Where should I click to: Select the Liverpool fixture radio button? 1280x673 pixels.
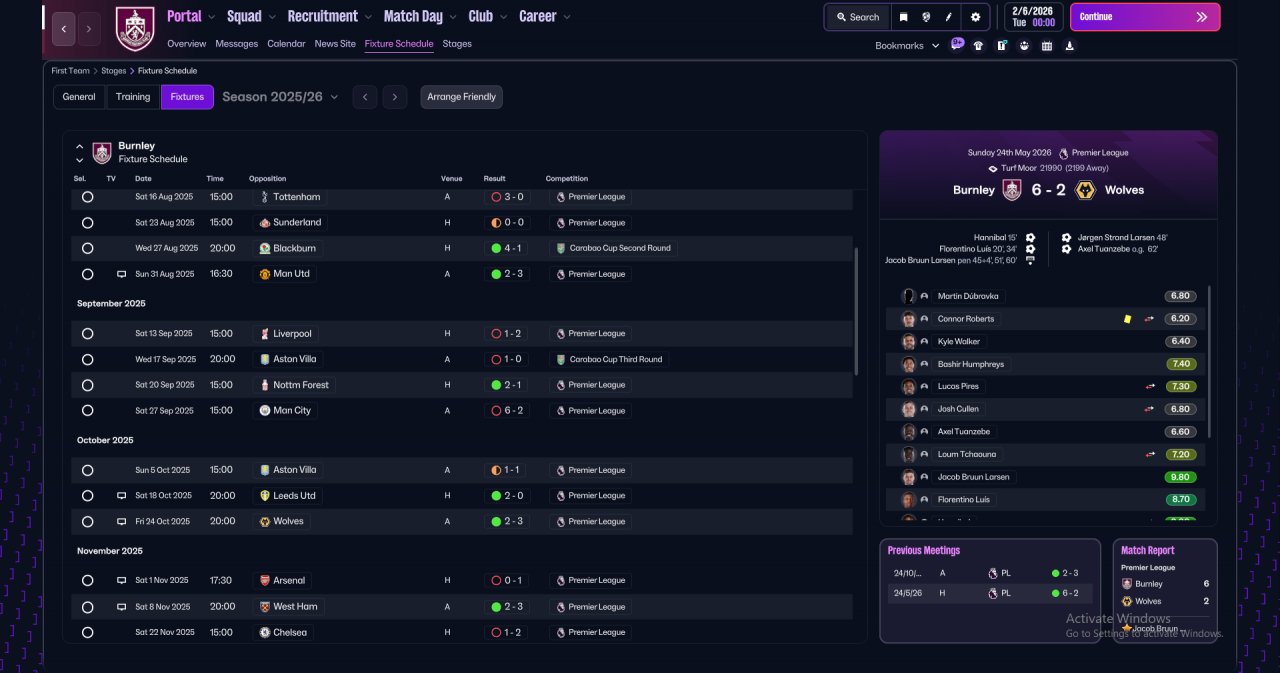point(87,334)
